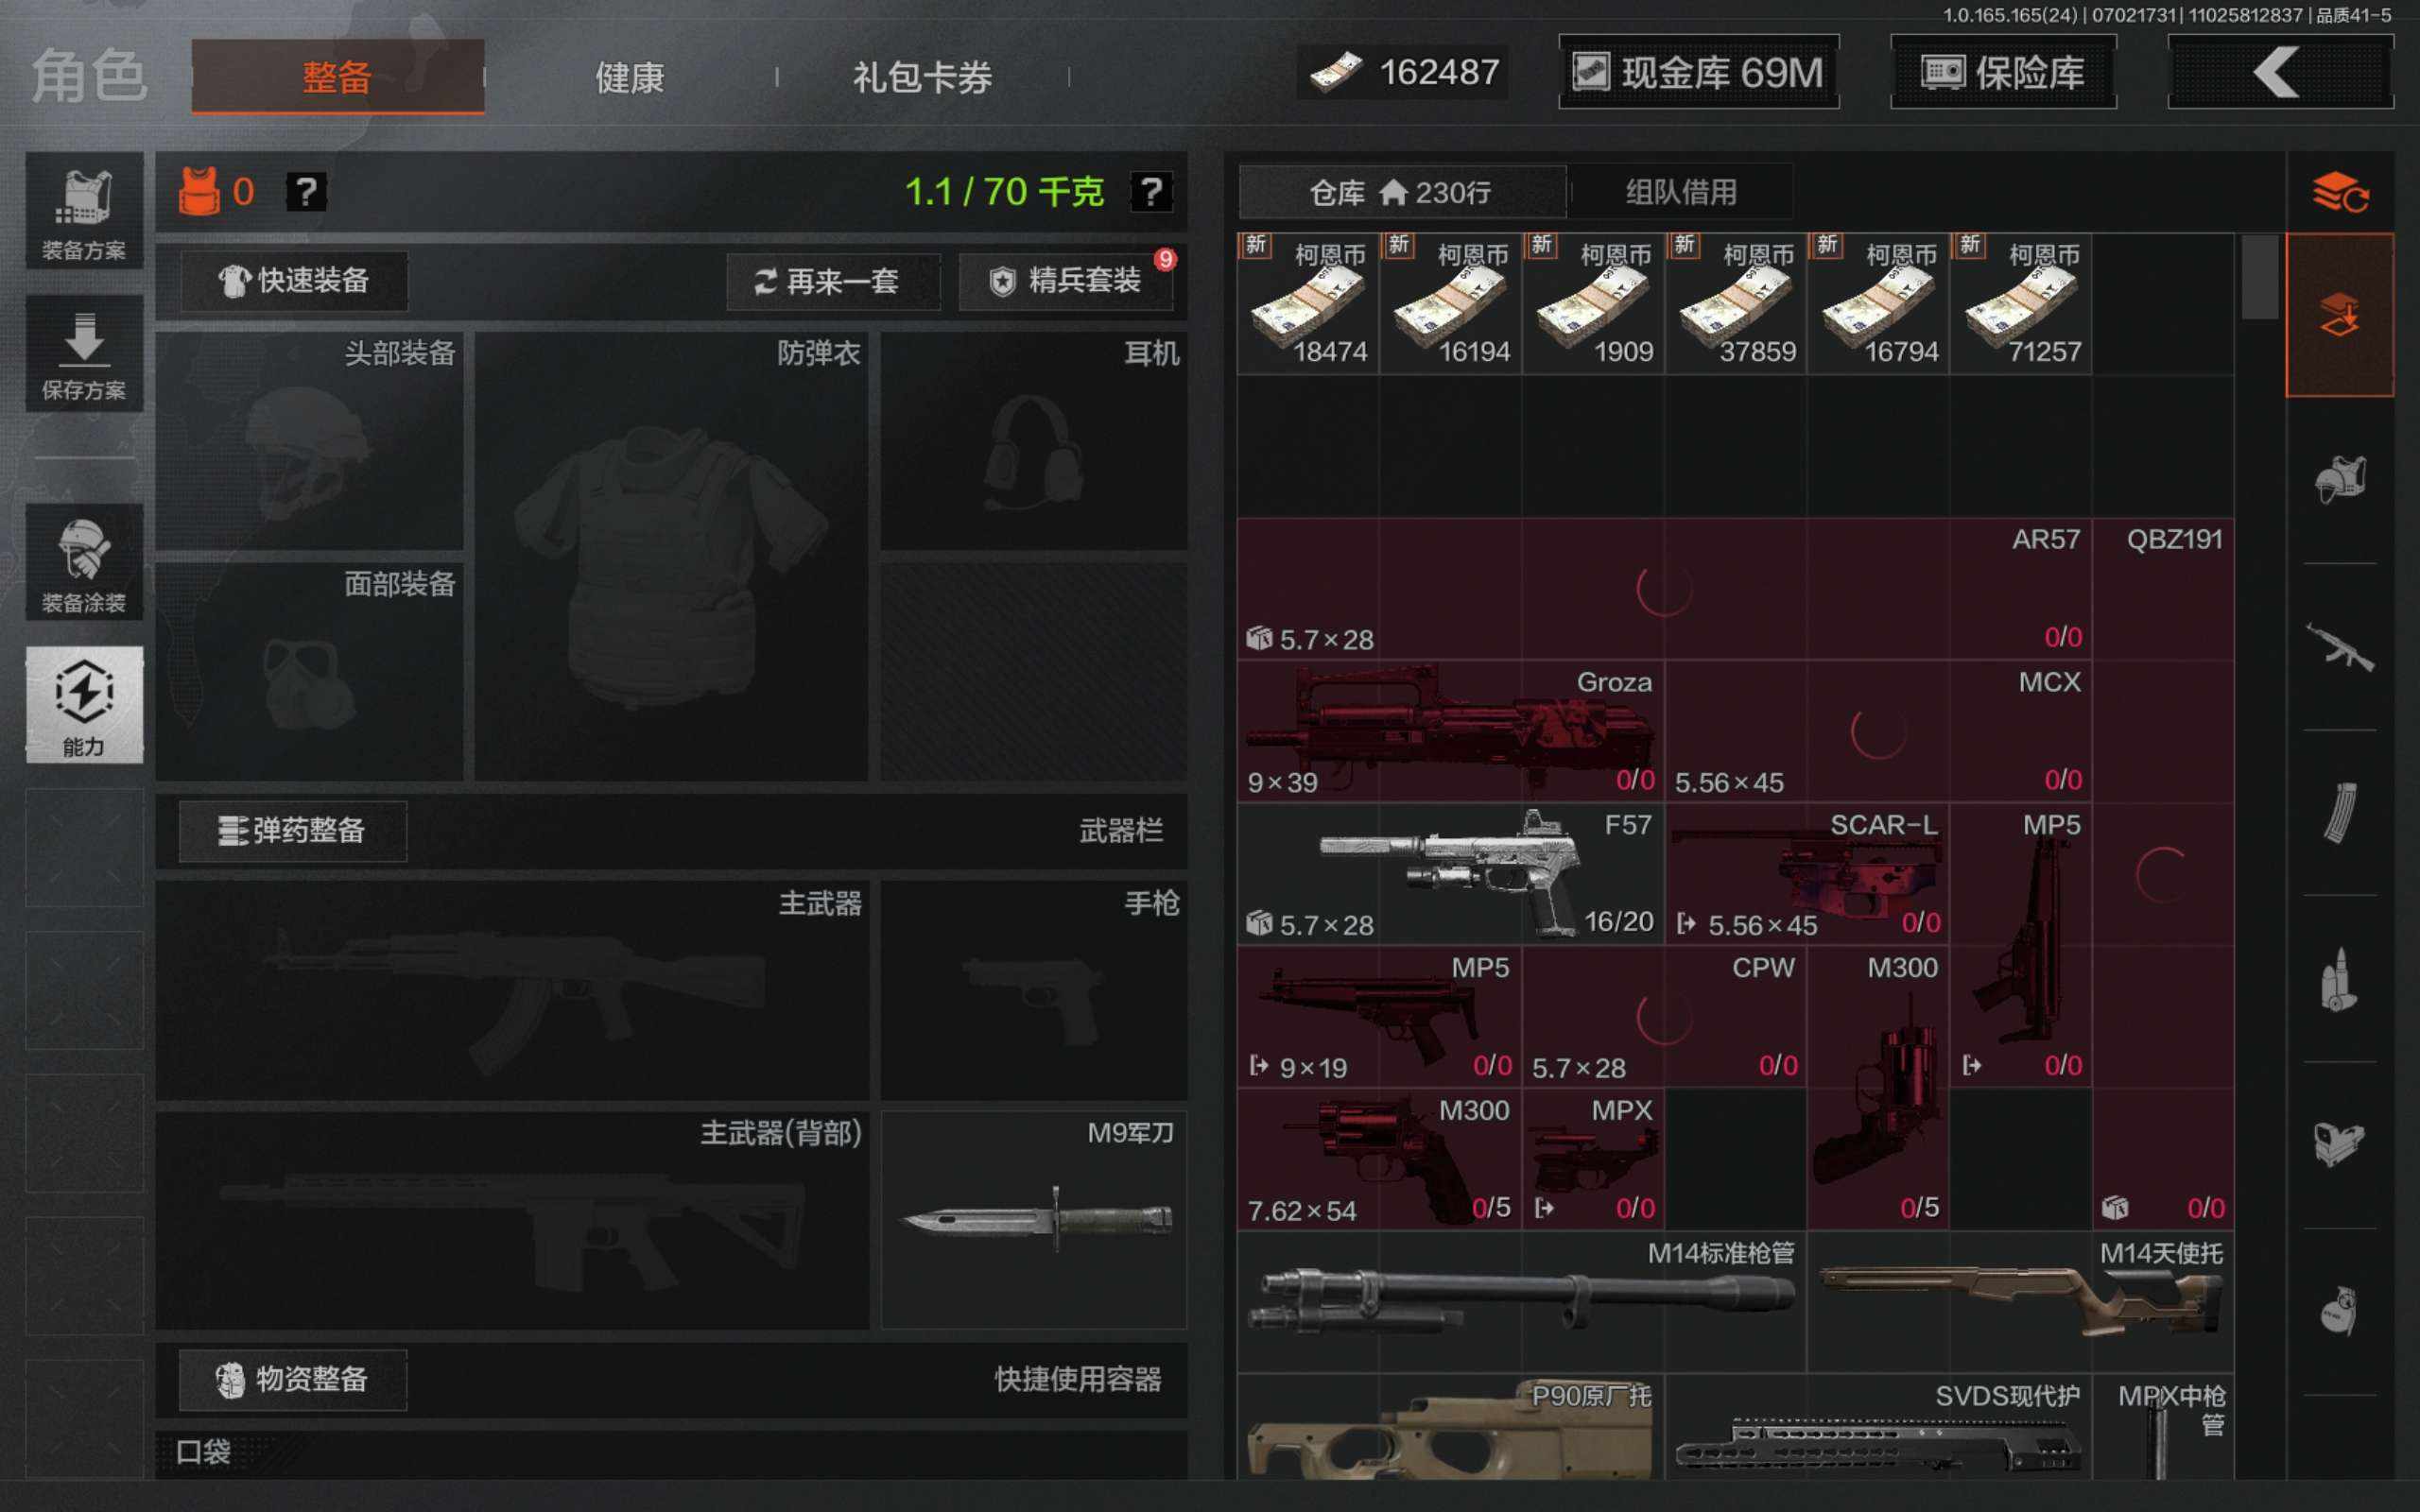Click the 物资整备 button
2420x1512 pixels.
(x=293, y=1380)
